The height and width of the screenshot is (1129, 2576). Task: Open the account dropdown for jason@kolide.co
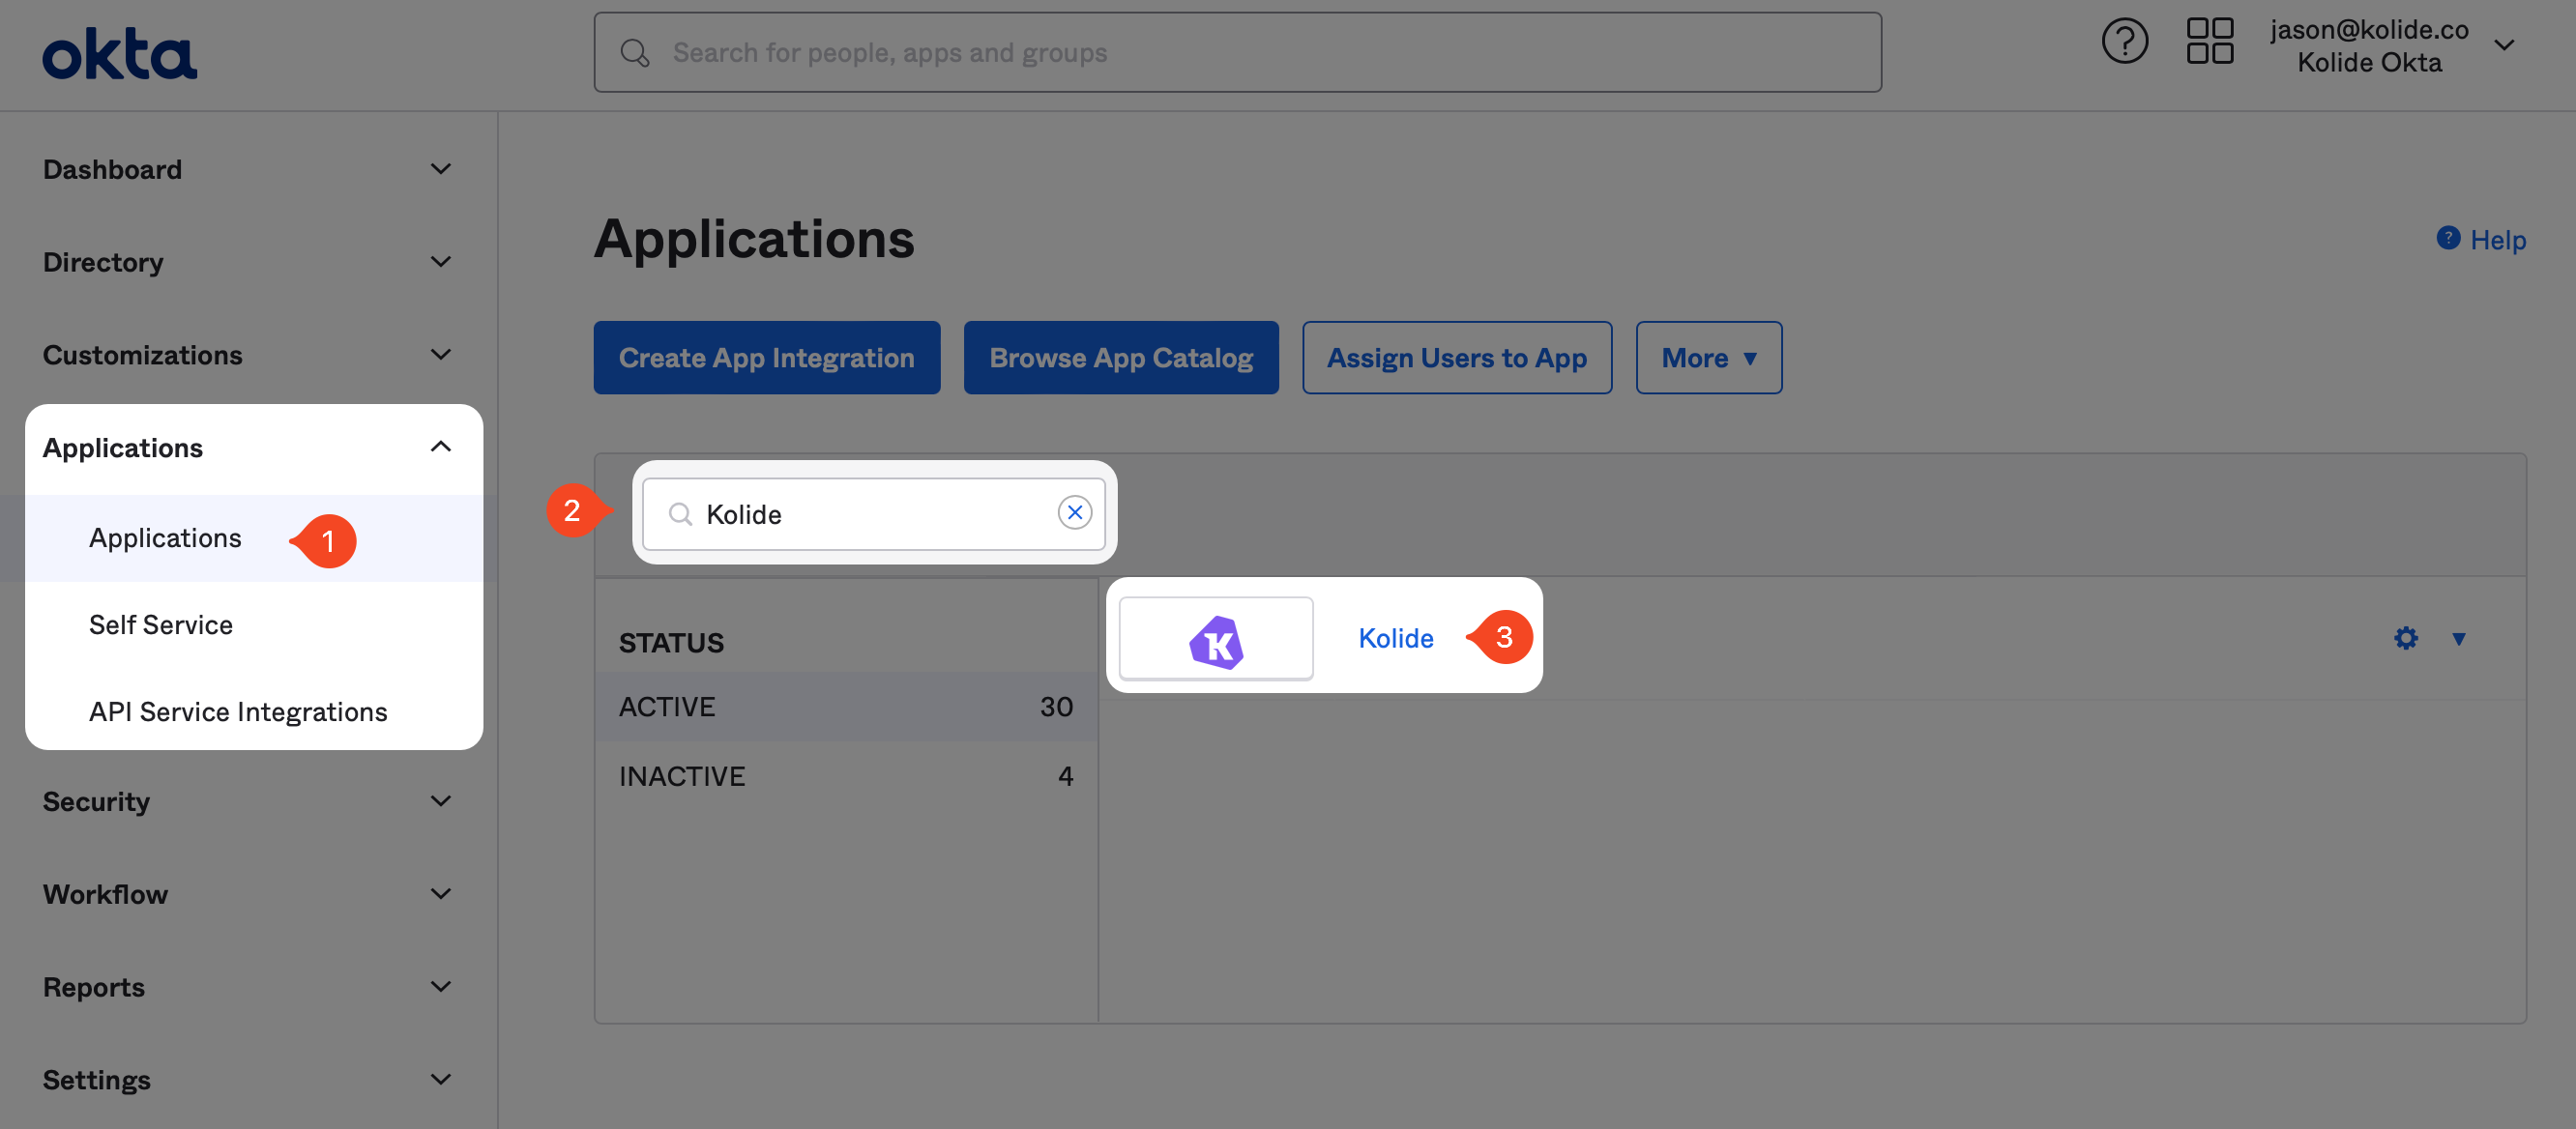coord(2505,45)
